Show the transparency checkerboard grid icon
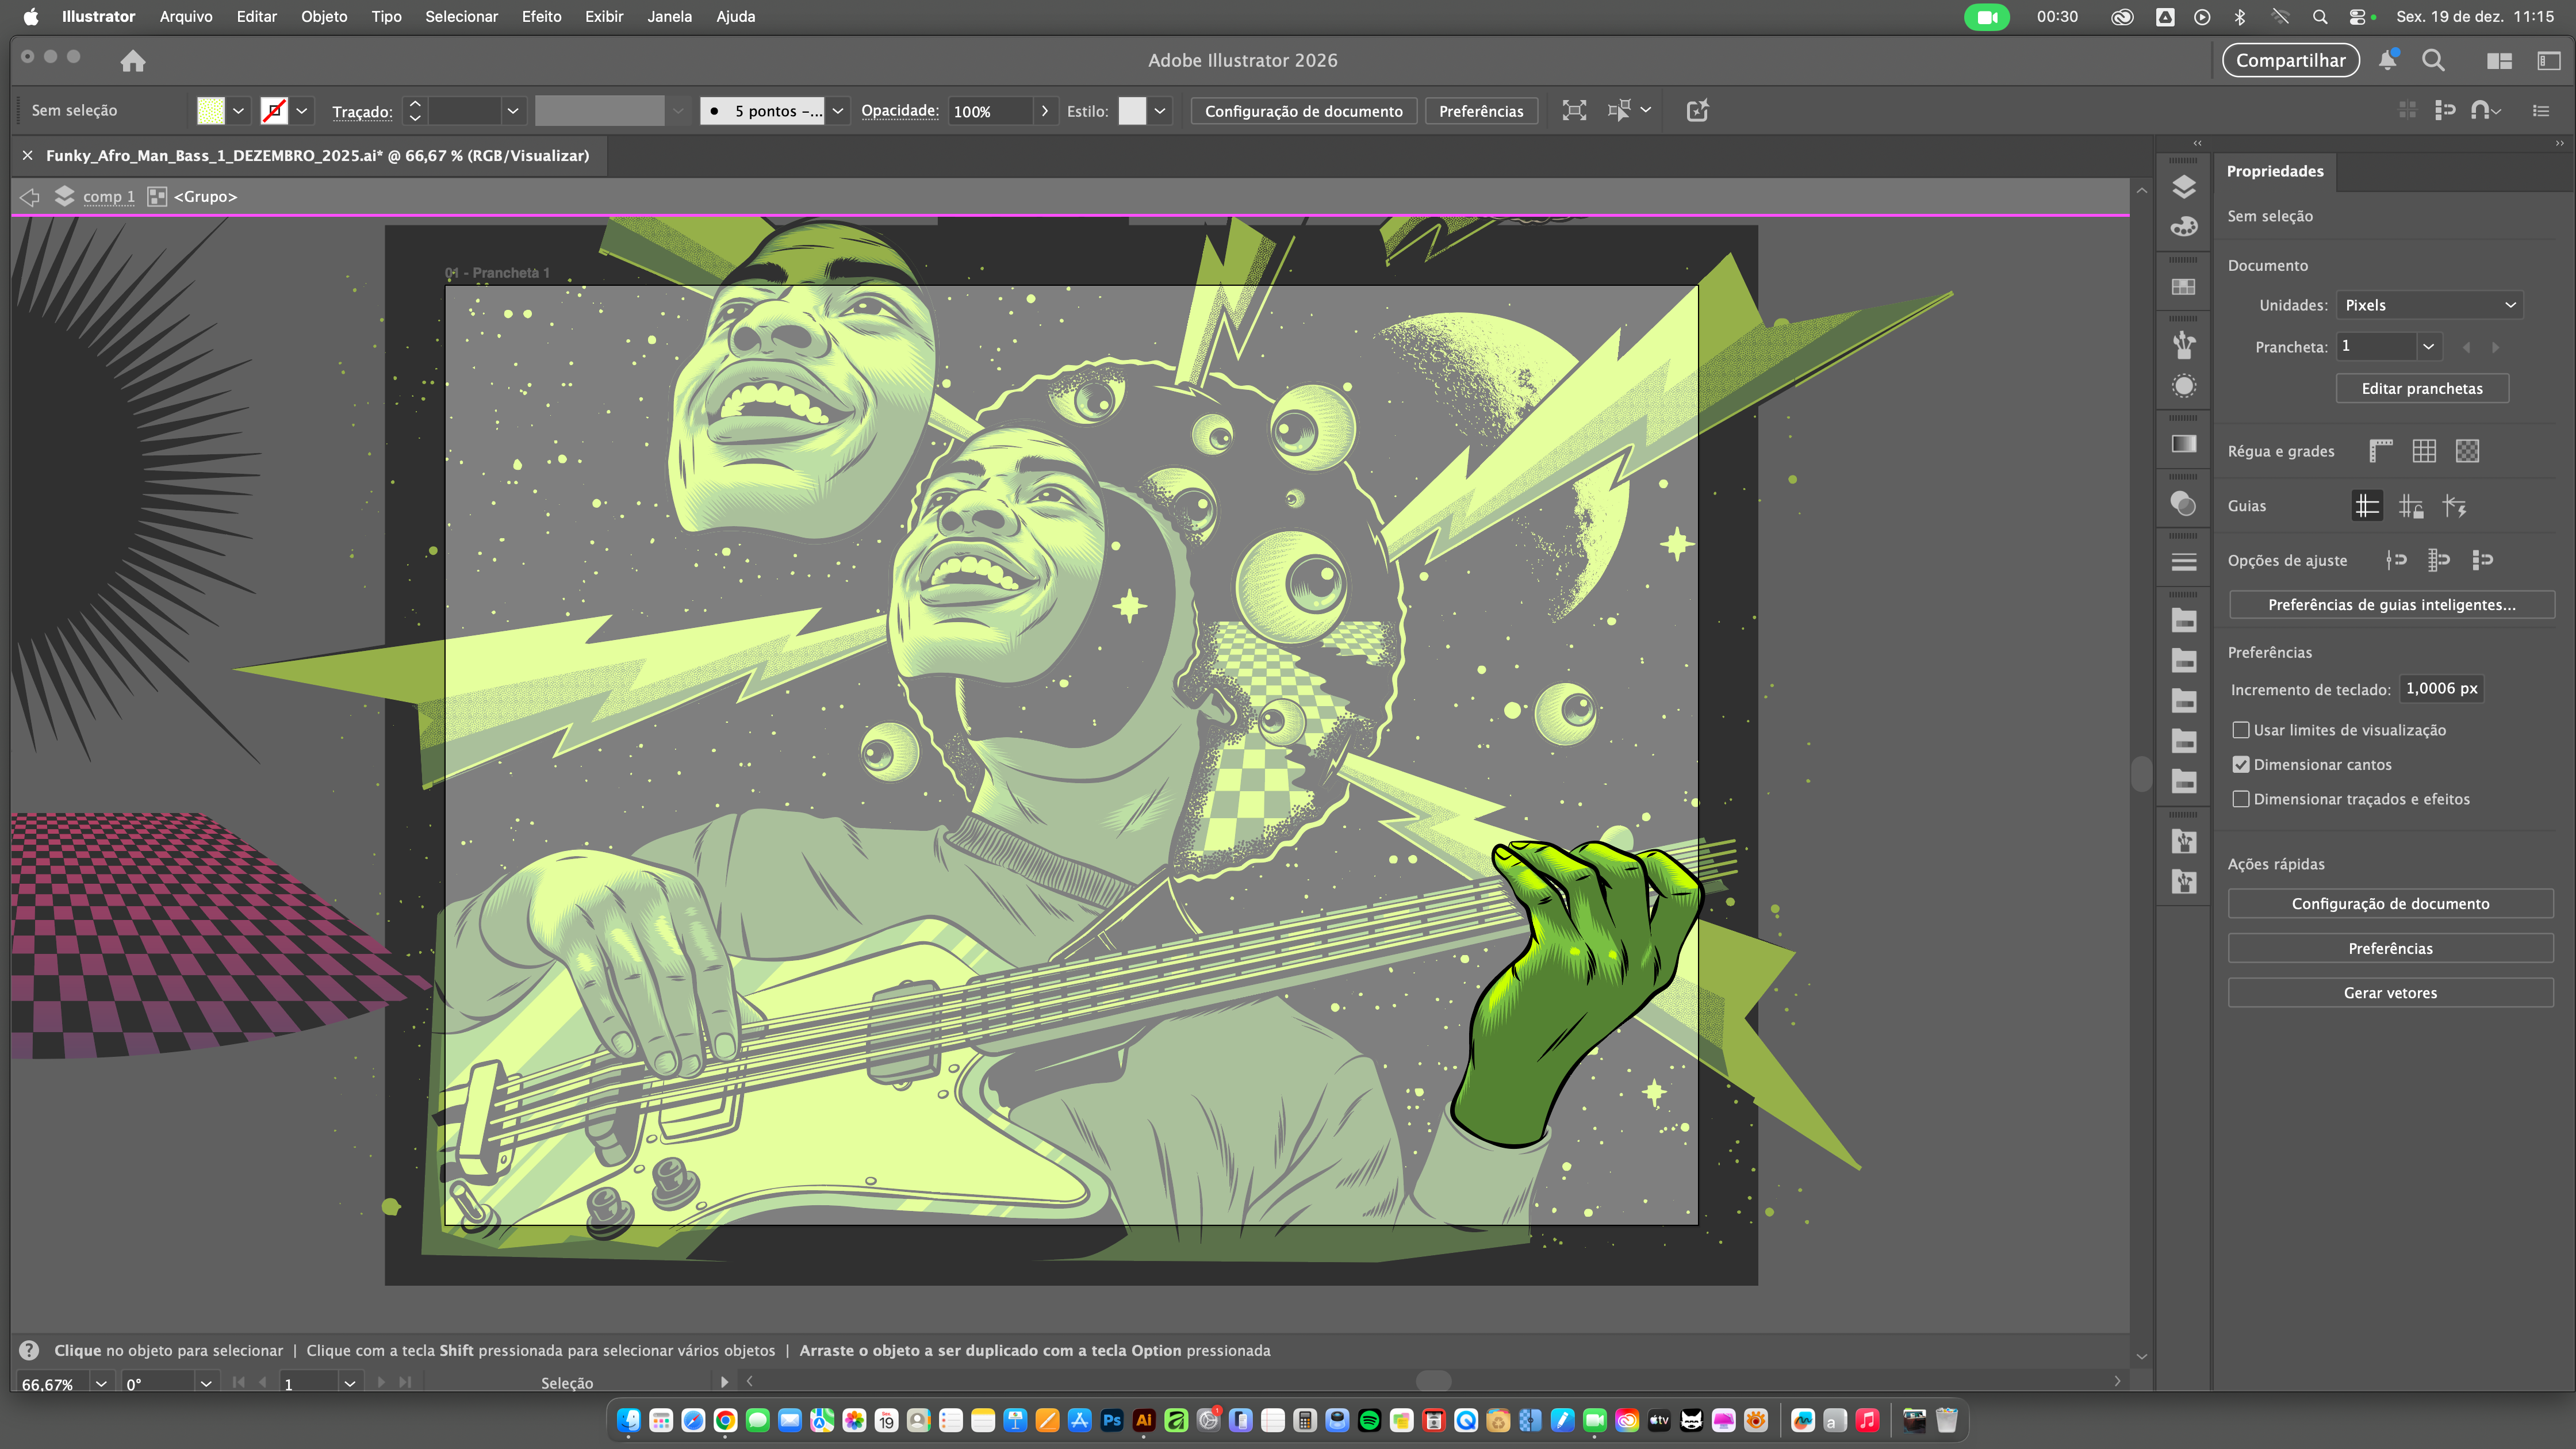Viewport: 2576px width, 1449px height. (x=2468, y=452)
